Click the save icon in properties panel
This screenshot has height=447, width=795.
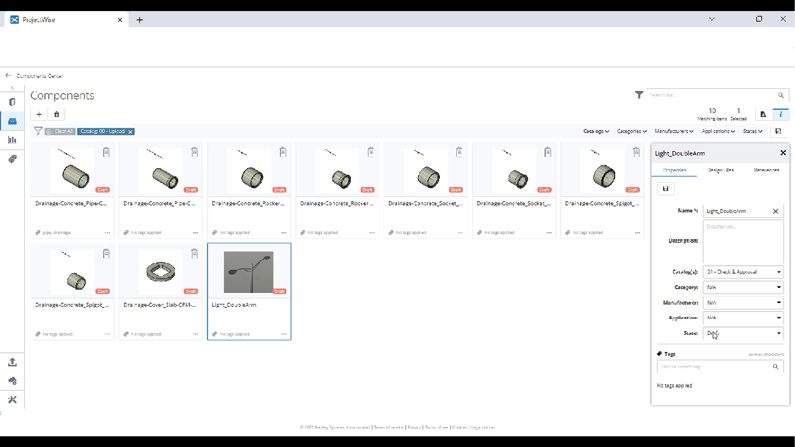click(667, 188)
